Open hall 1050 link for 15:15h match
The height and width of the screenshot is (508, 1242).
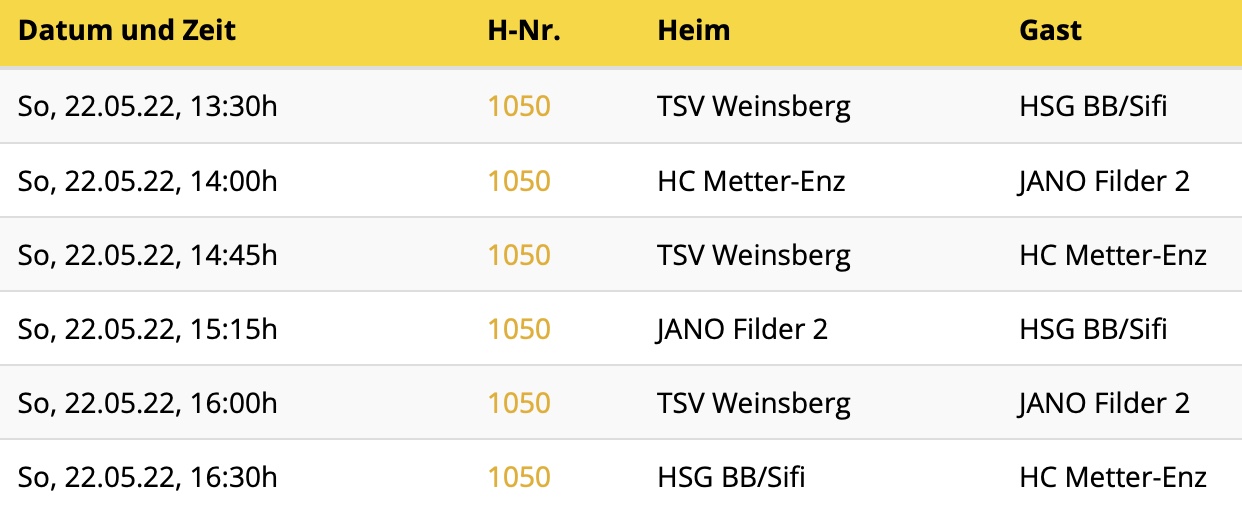coord(519,329)
